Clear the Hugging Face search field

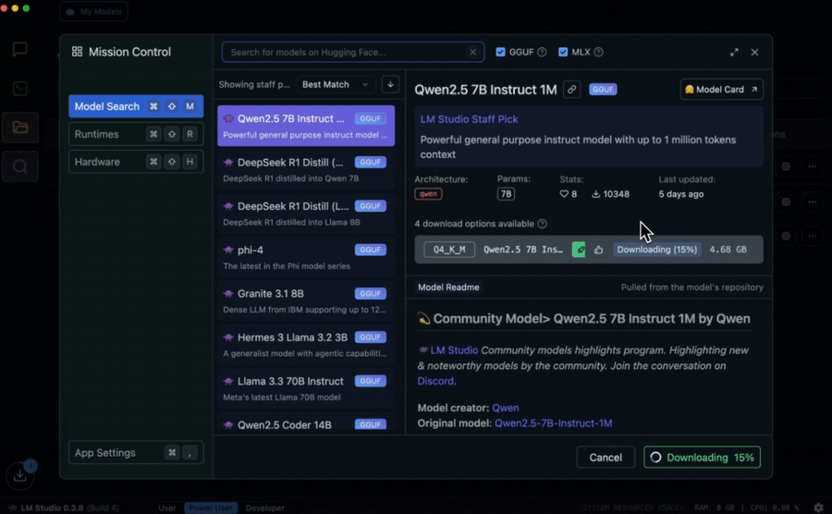(472, 52)
